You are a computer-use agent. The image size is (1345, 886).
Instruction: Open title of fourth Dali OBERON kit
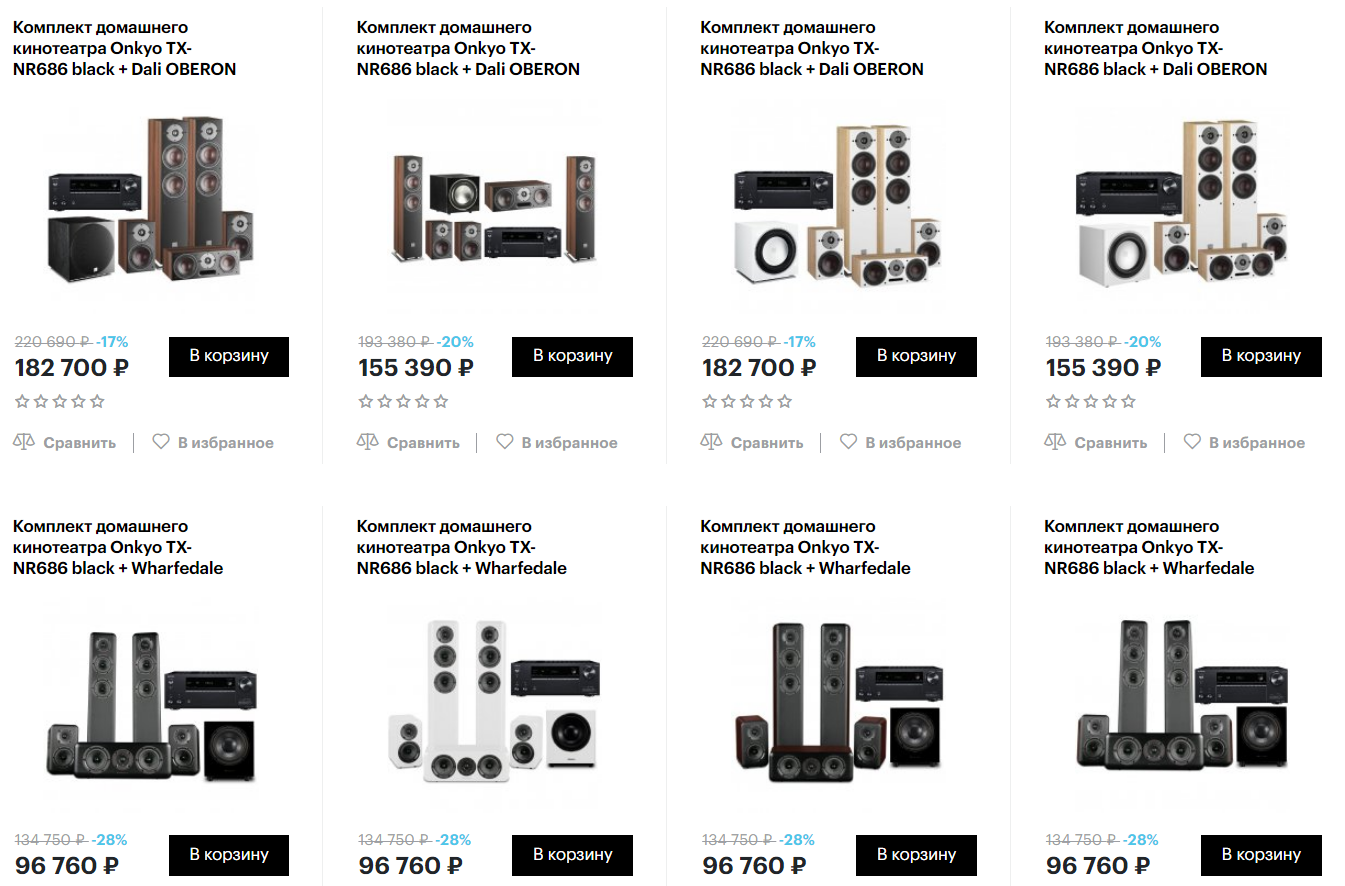tap(1155, 48)
